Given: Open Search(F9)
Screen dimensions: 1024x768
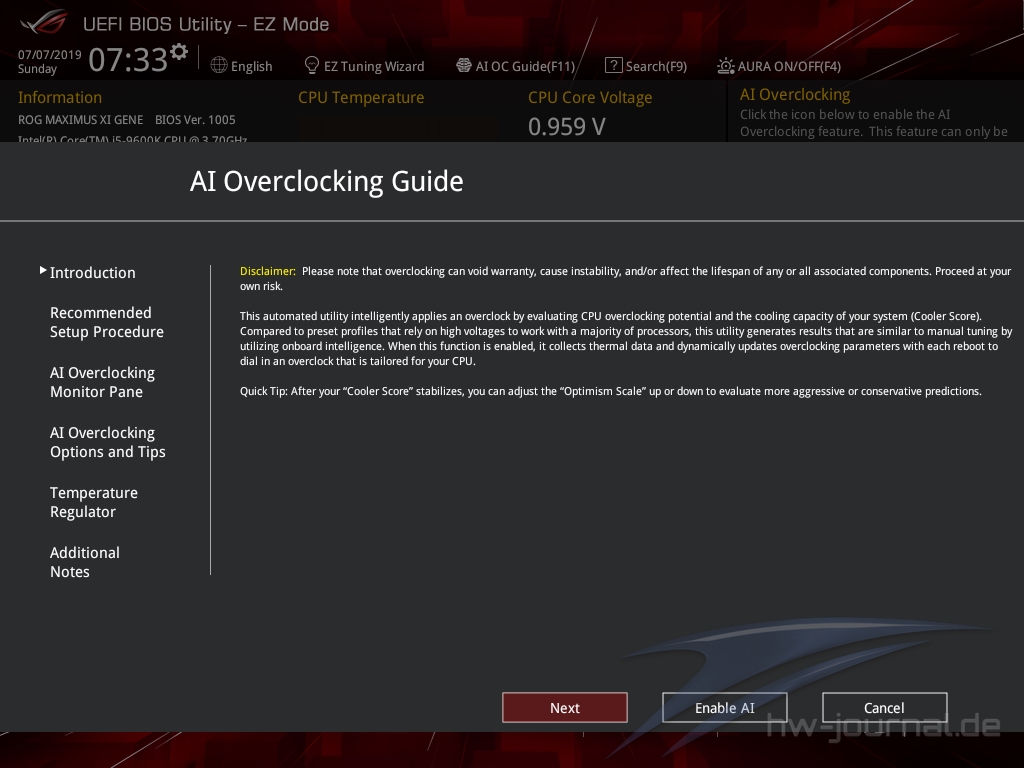Looking at the screenshot, I should (646, 66).
